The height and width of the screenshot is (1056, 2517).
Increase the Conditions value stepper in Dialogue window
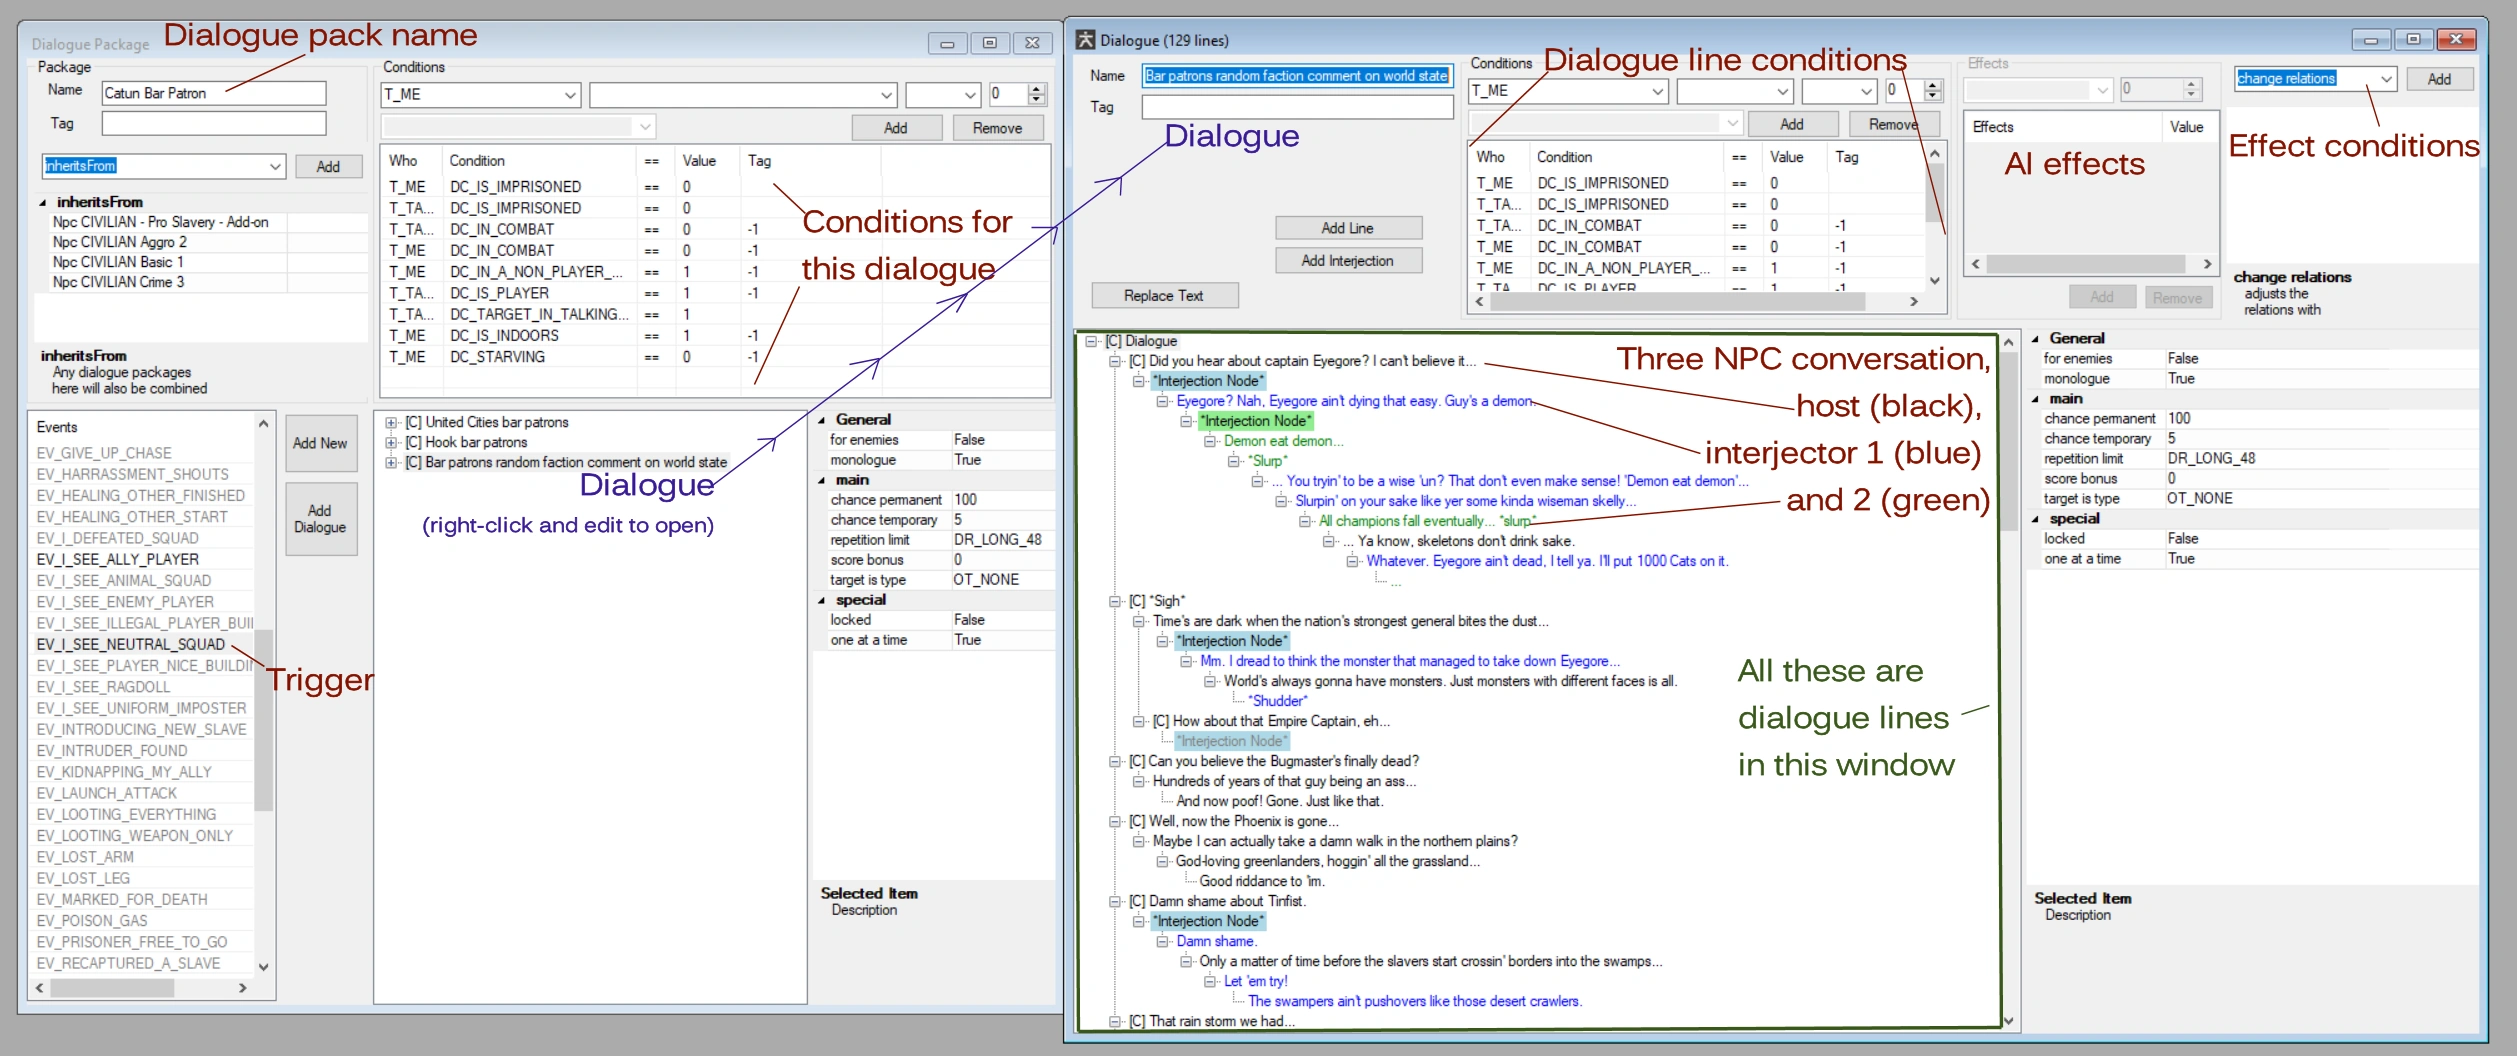coord(1933,85)
